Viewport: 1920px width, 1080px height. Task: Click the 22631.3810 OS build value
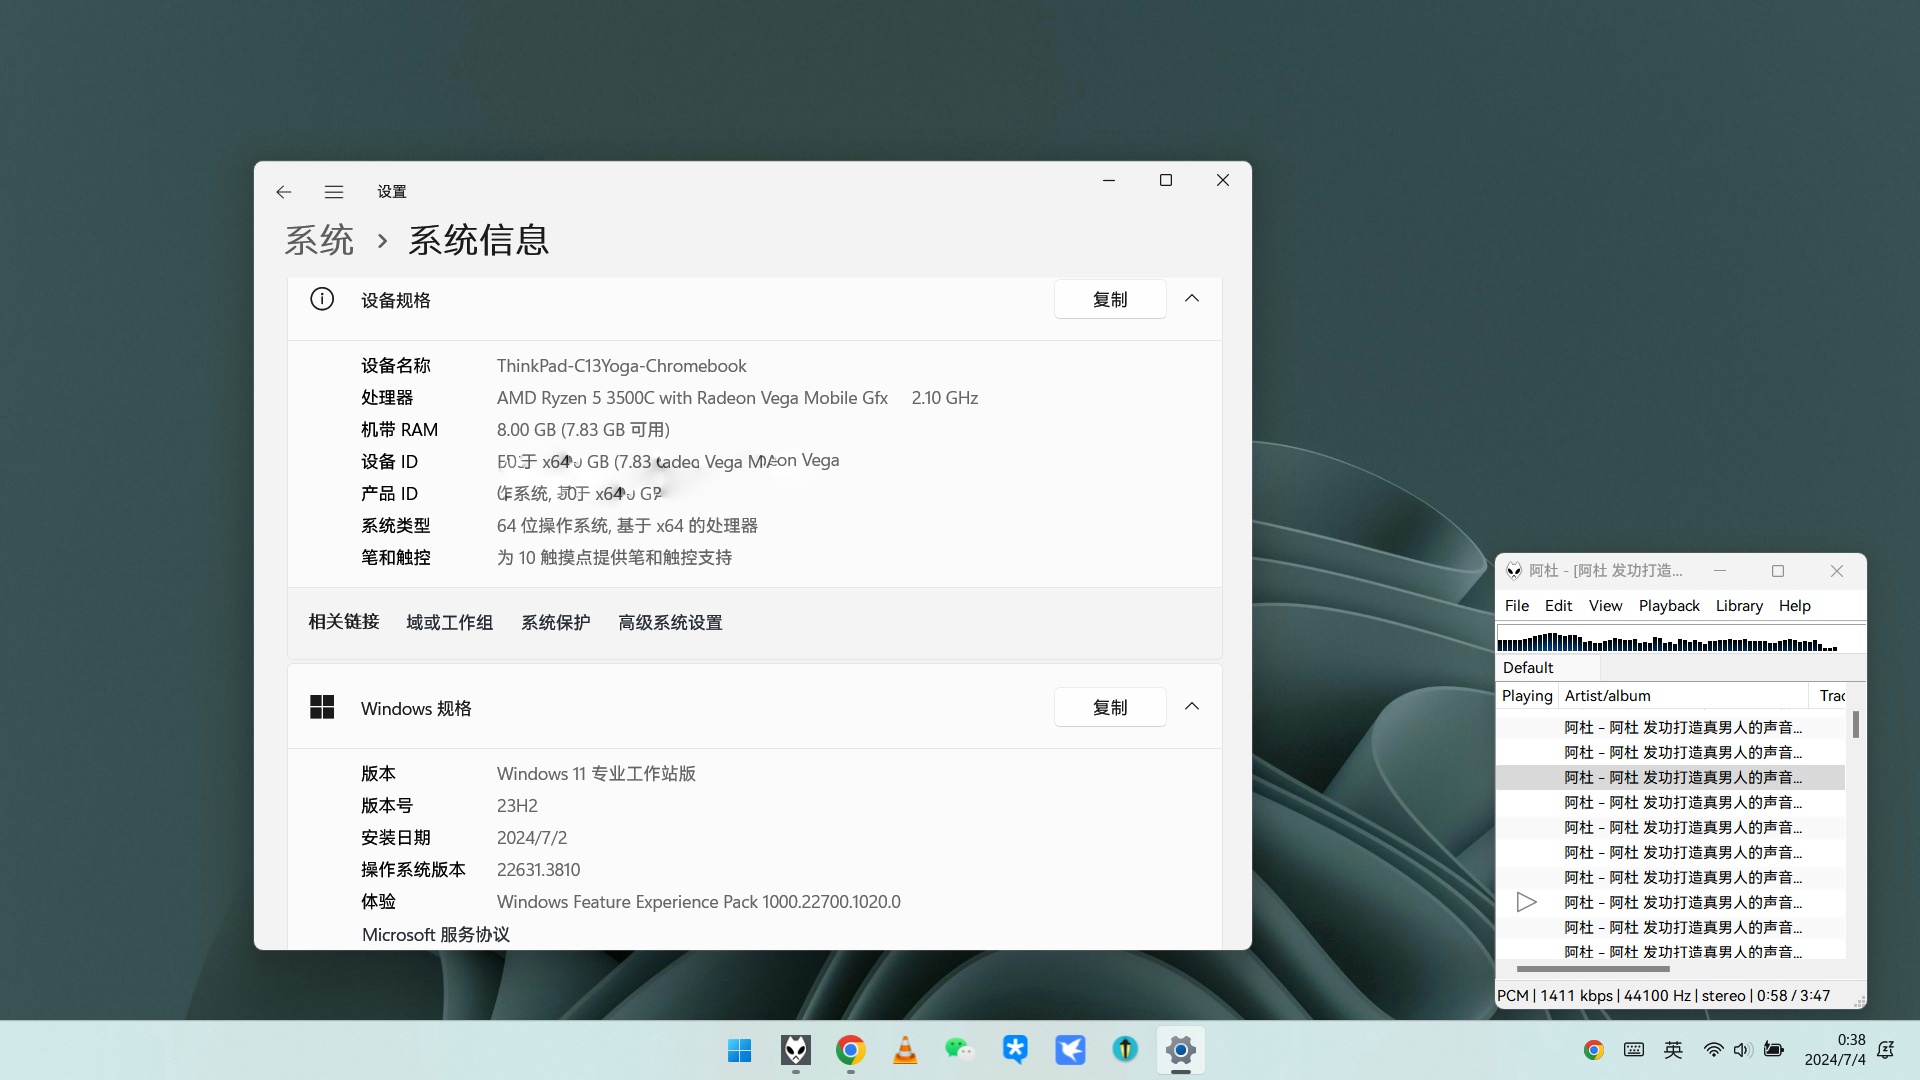[538, 870]
